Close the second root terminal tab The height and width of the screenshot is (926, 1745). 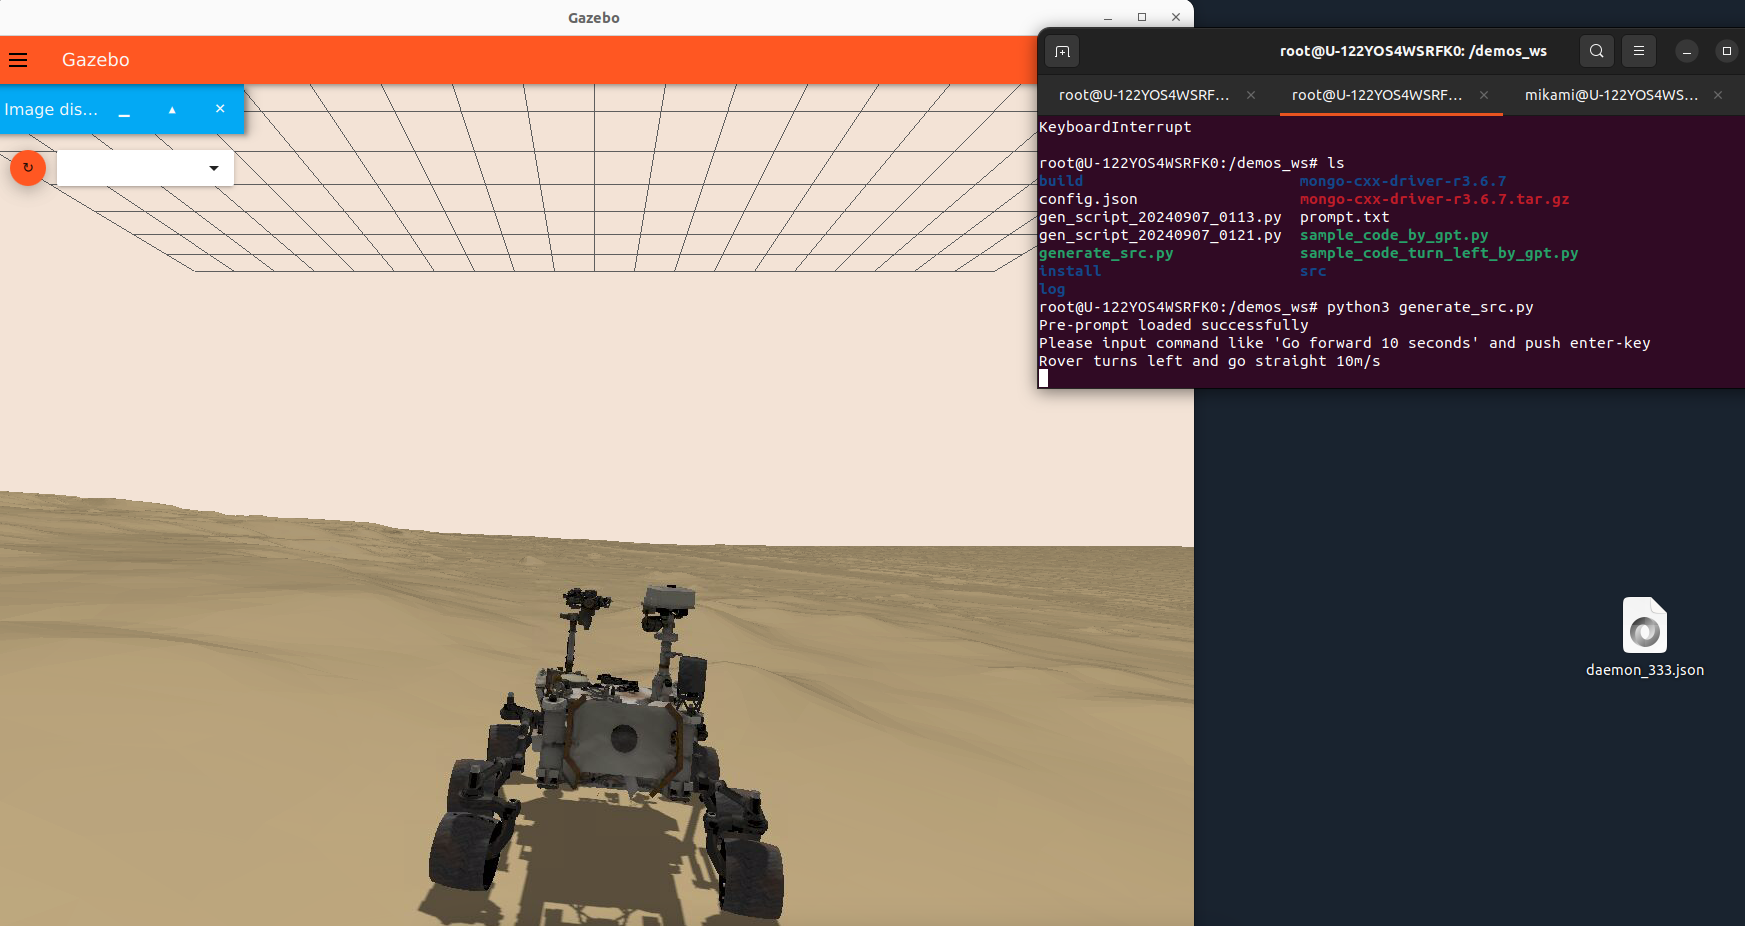point(1484,95)
